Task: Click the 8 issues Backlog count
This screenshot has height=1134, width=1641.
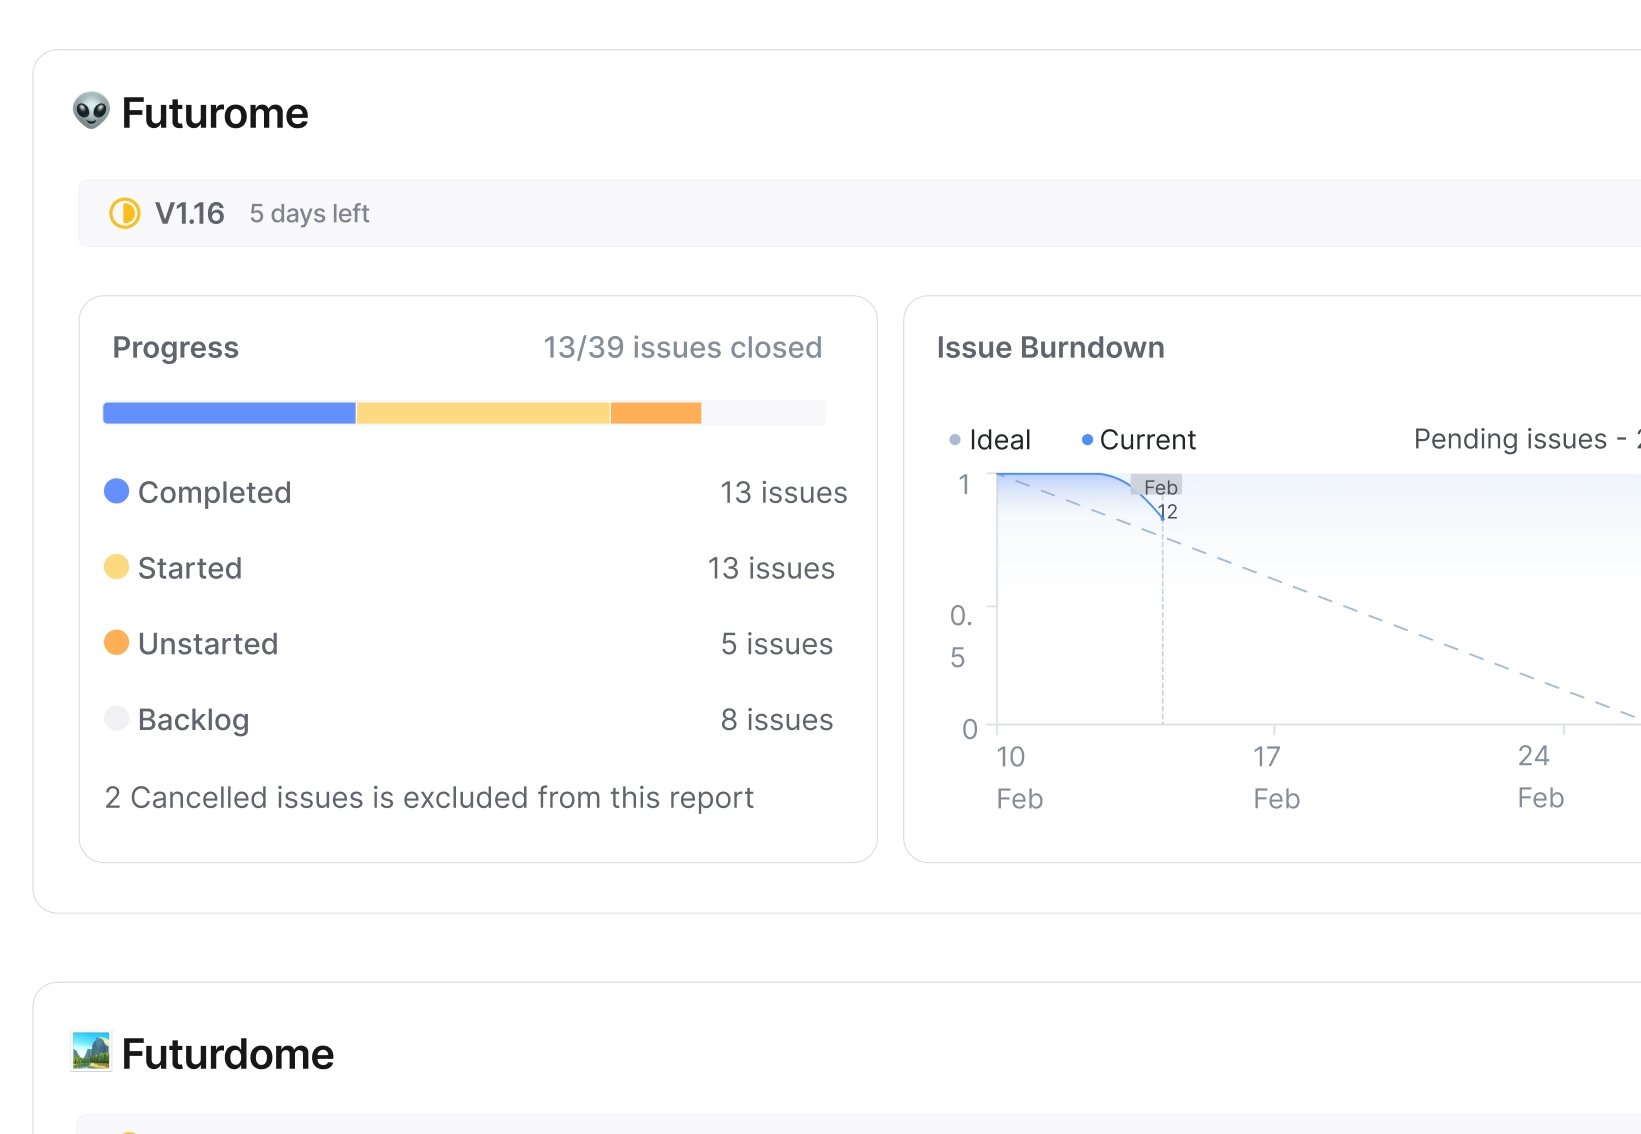Action: coord(776,720)
